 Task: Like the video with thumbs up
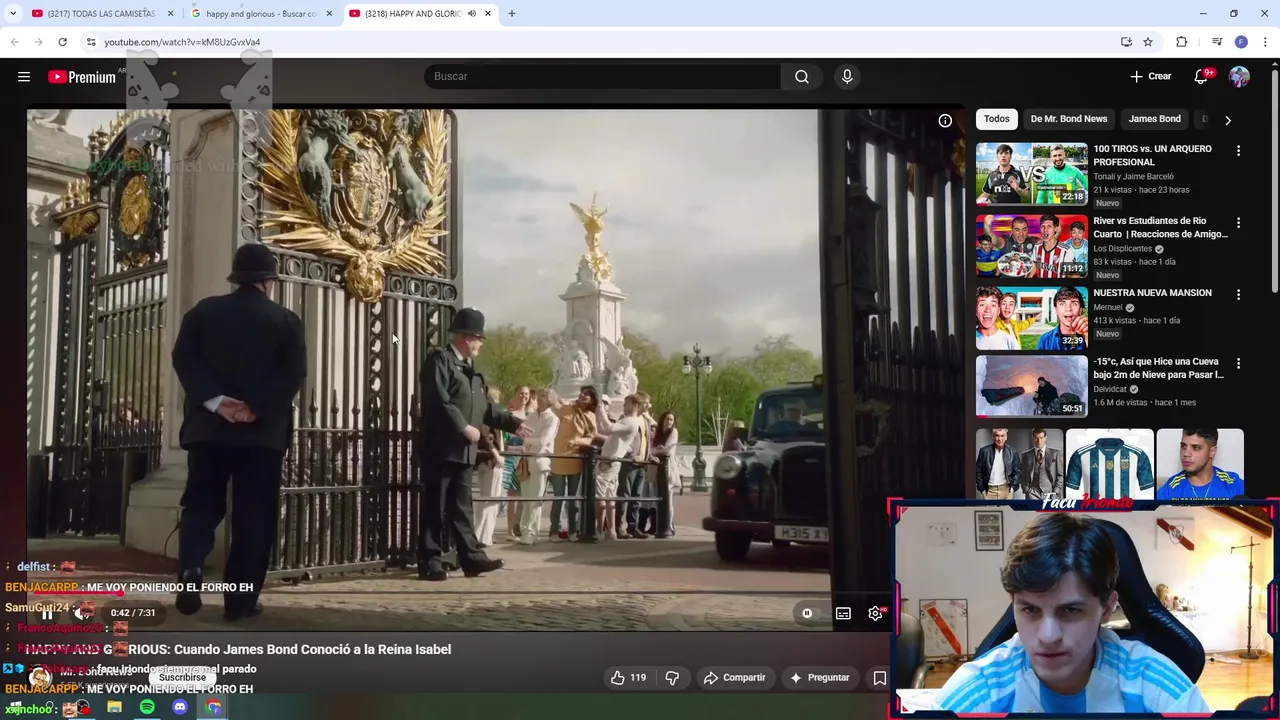[x=629, y=677]
